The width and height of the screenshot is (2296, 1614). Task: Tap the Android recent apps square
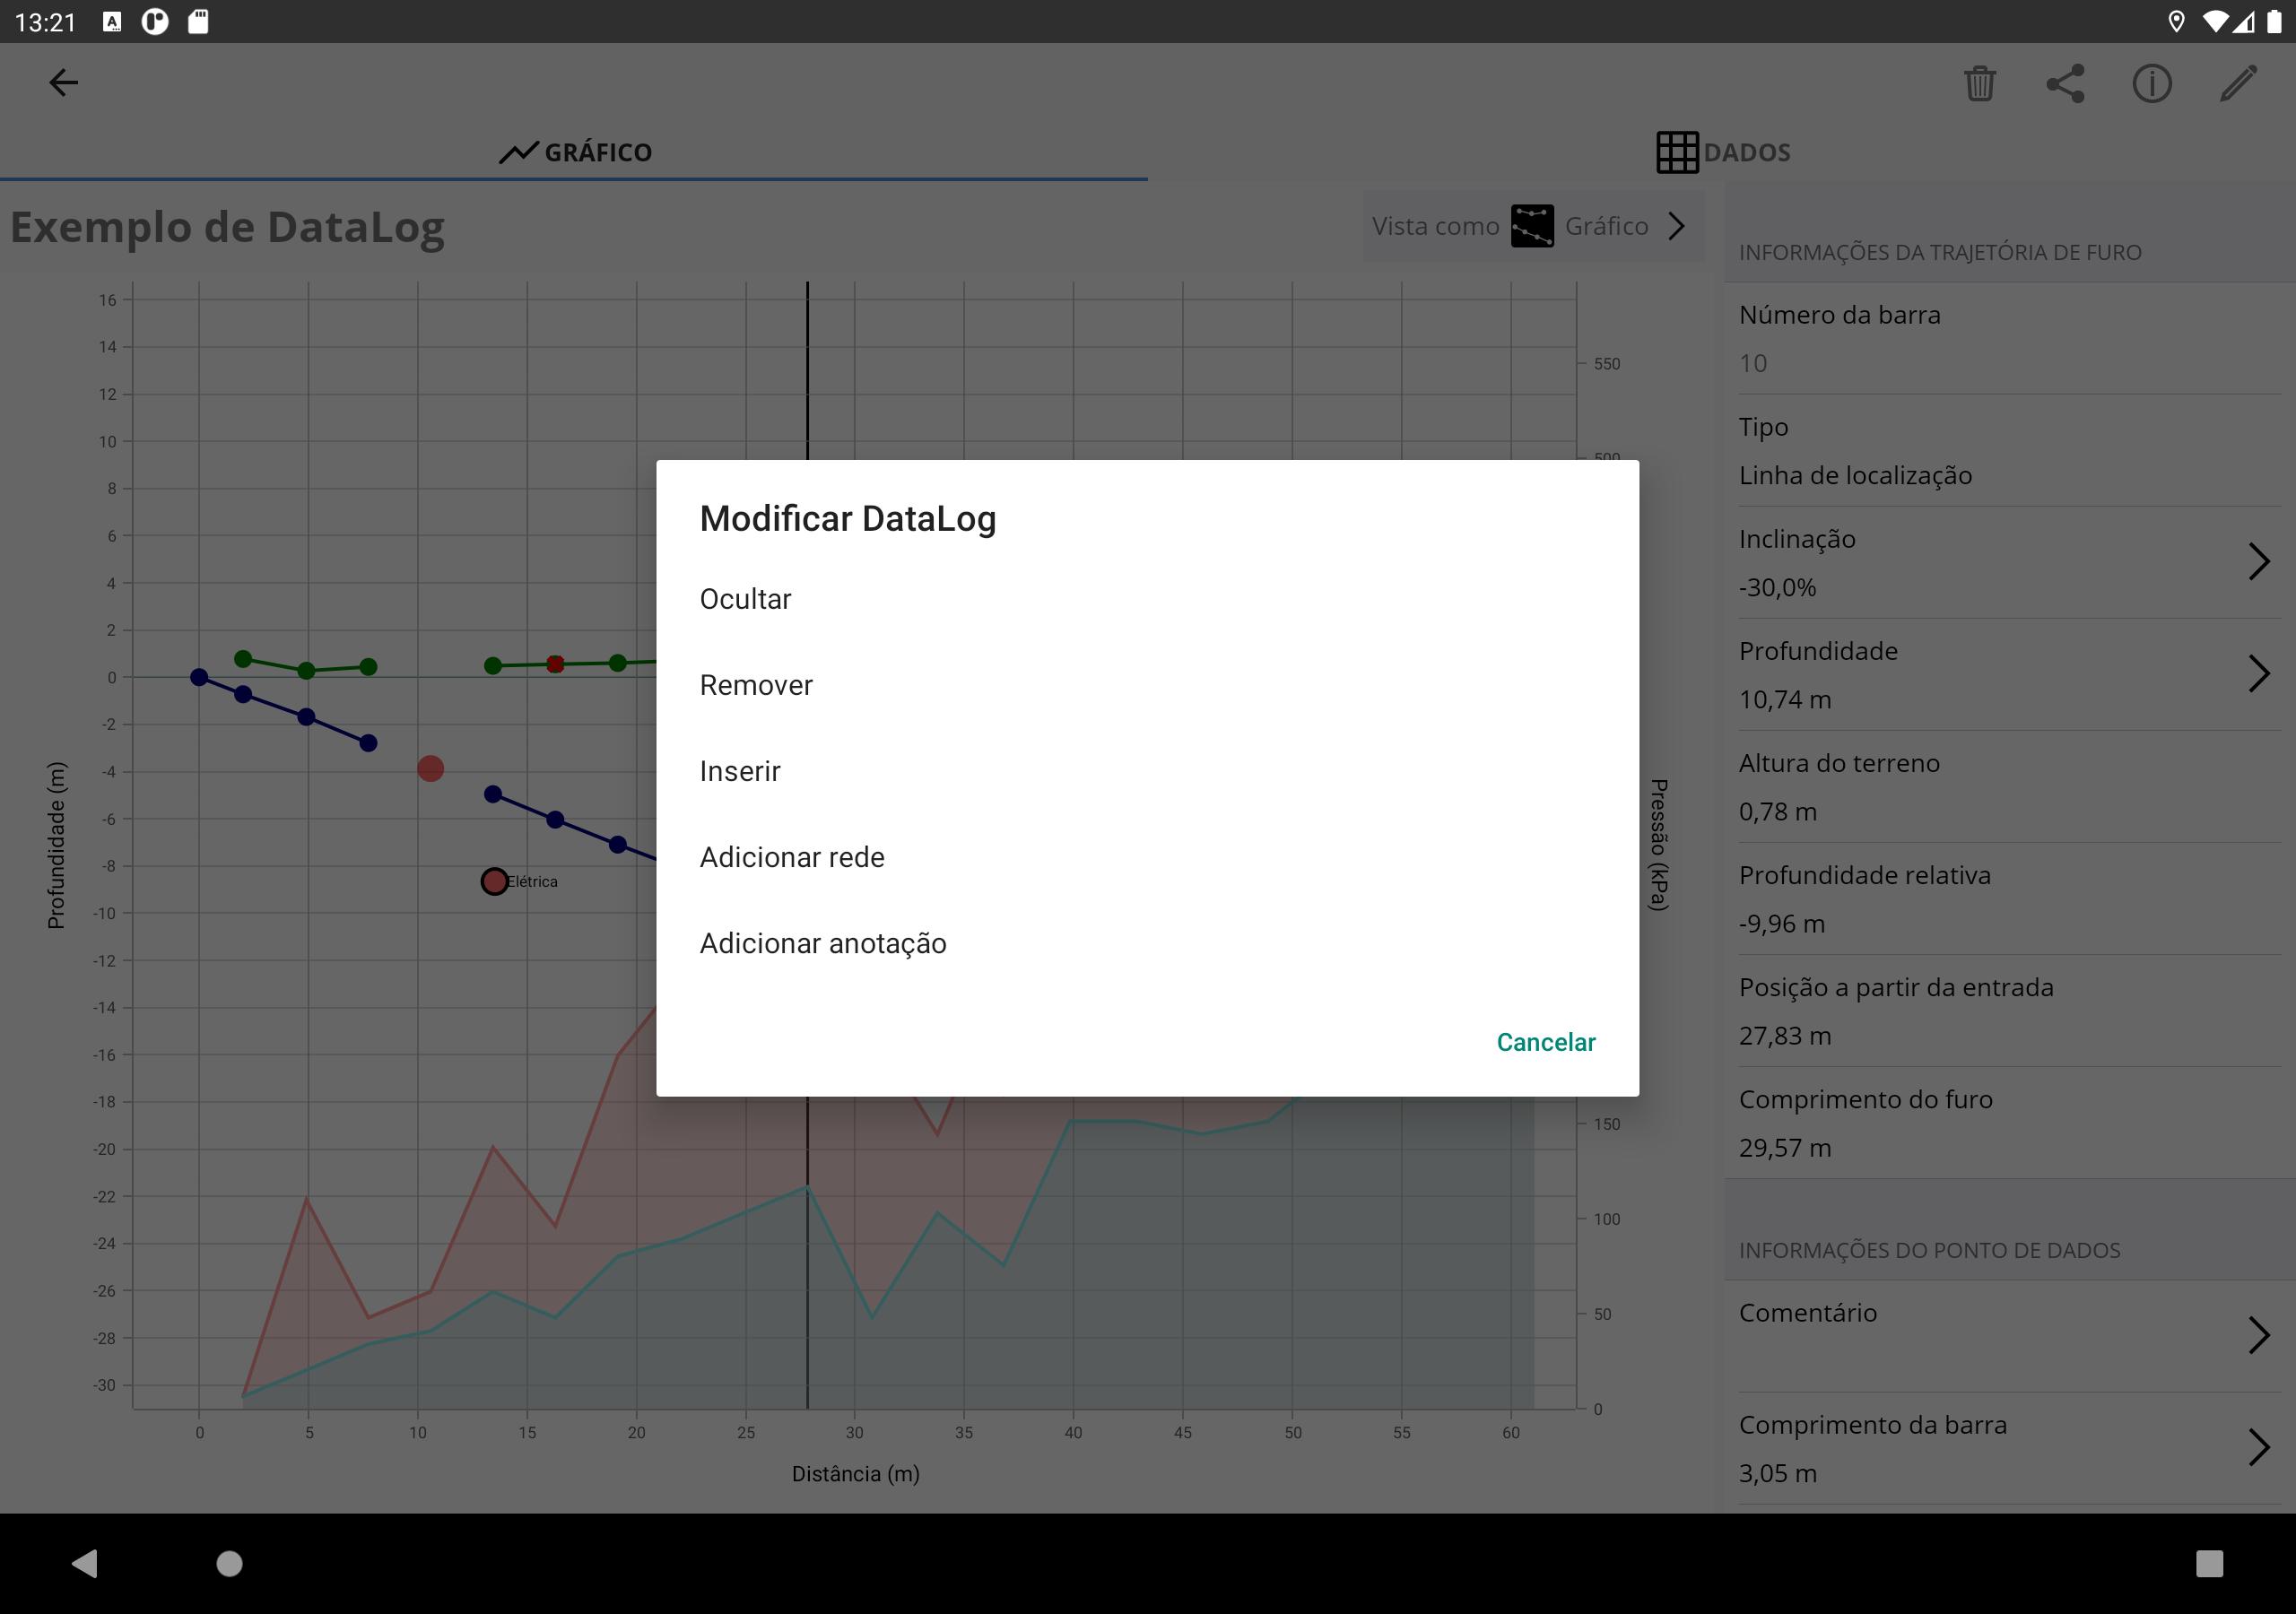click(2209, 1563)
